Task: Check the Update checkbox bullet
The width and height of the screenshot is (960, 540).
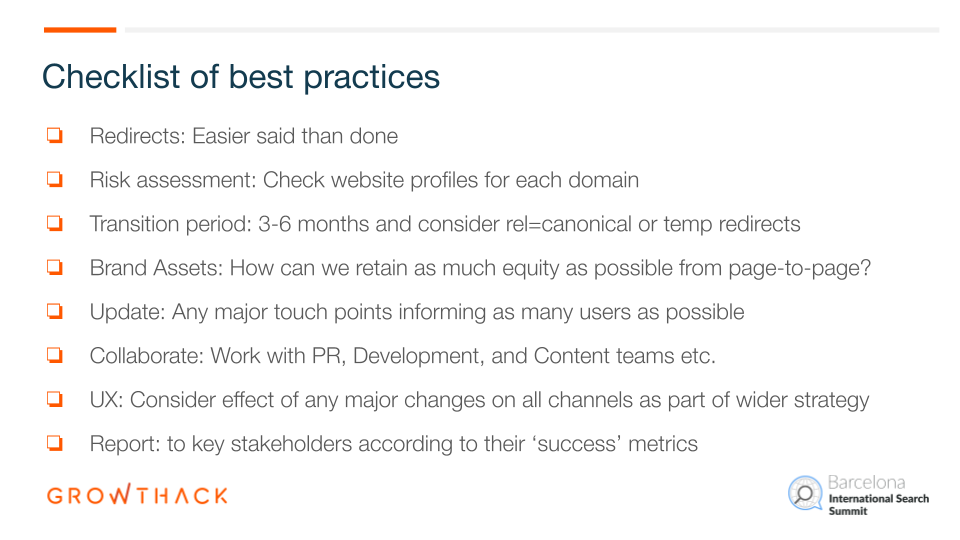Action: [x=55, y=311]
